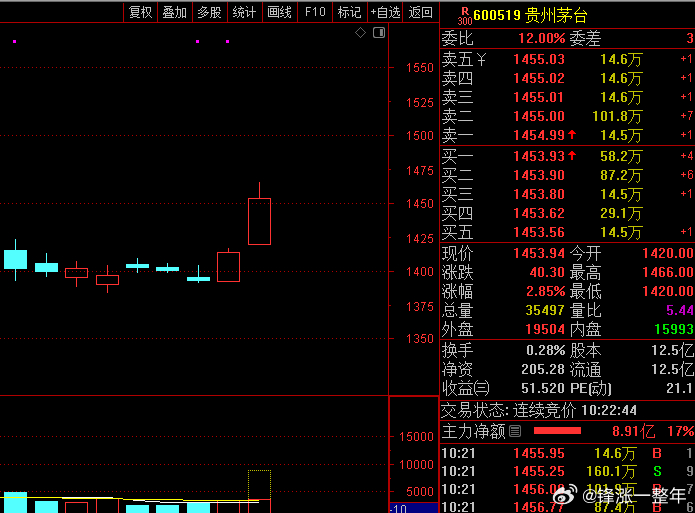The width and height of the screenshot is (695, 513).
Task: Click the 今开 value 1420.00
Action: coord(668,253)
